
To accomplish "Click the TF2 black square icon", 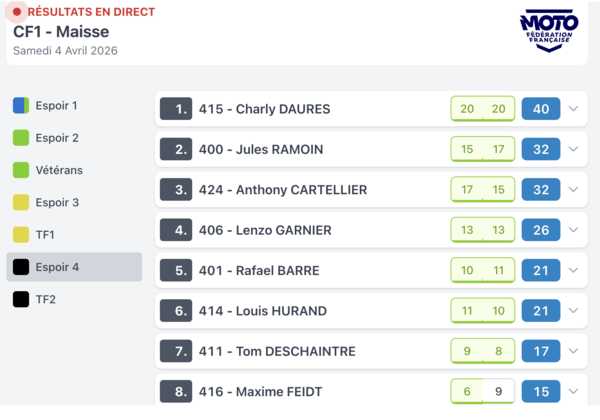I will click(20, 299).
